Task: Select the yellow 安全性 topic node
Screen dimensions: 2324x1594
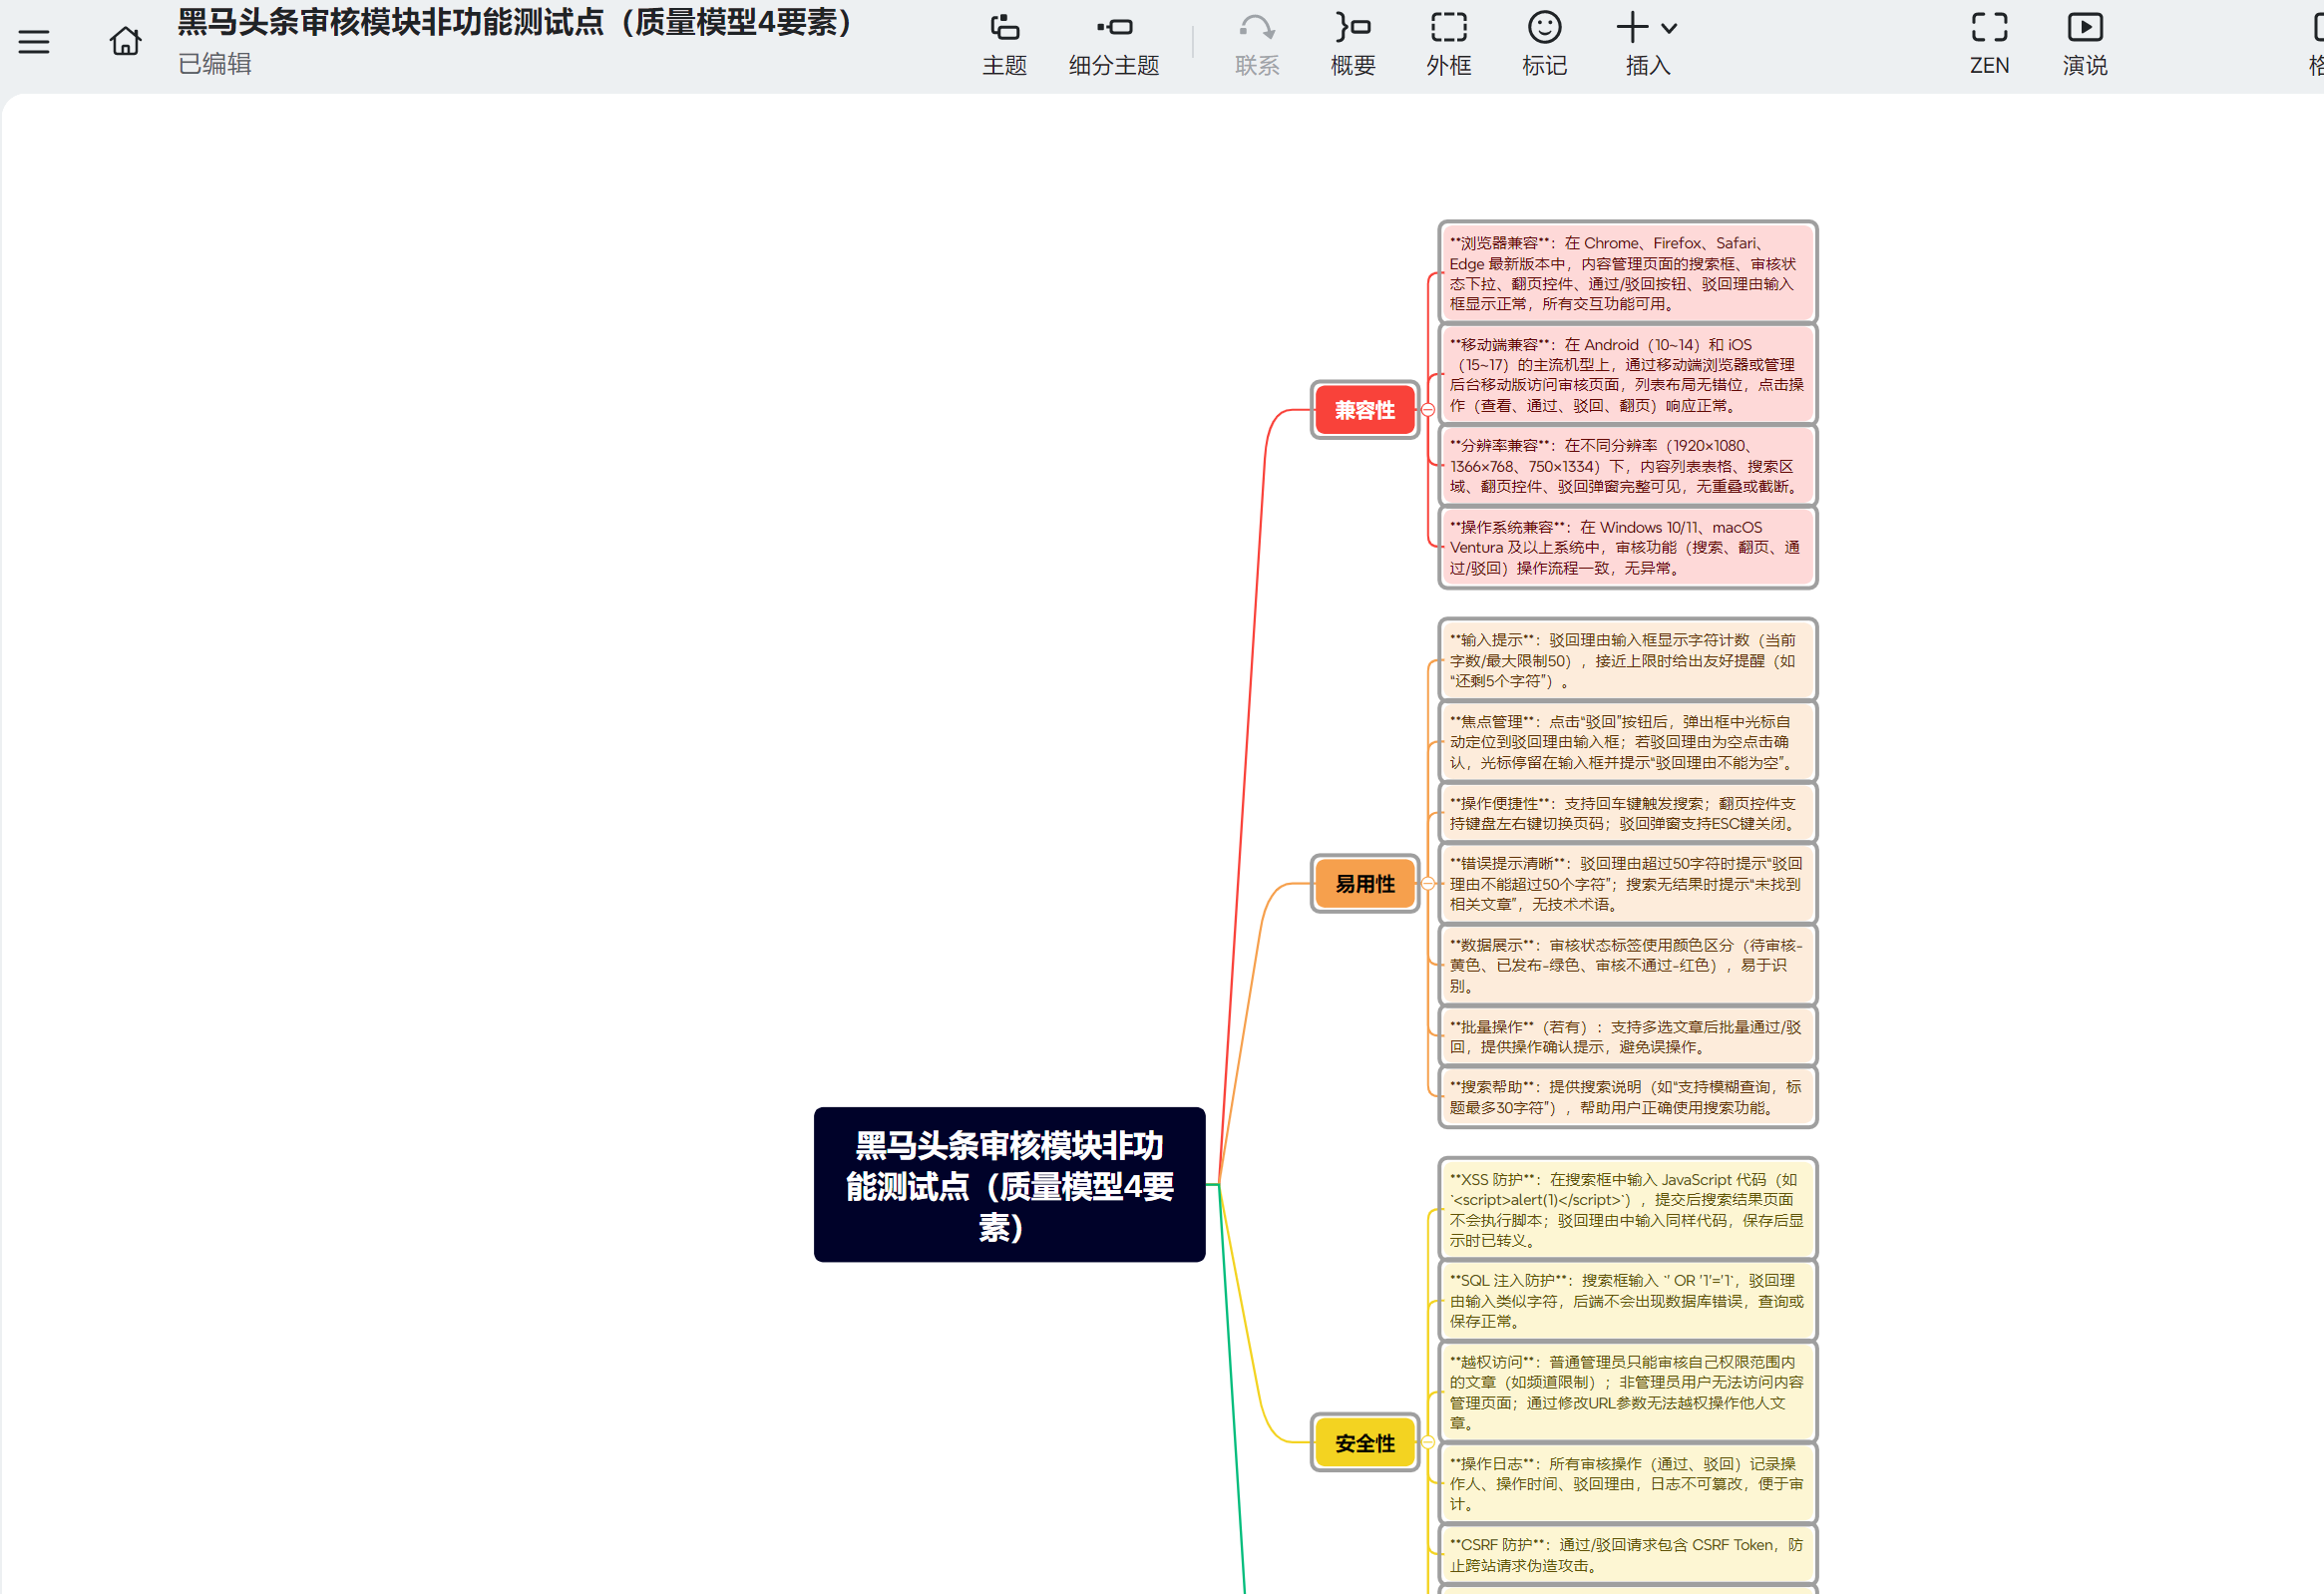Action: point(1364,1443)
